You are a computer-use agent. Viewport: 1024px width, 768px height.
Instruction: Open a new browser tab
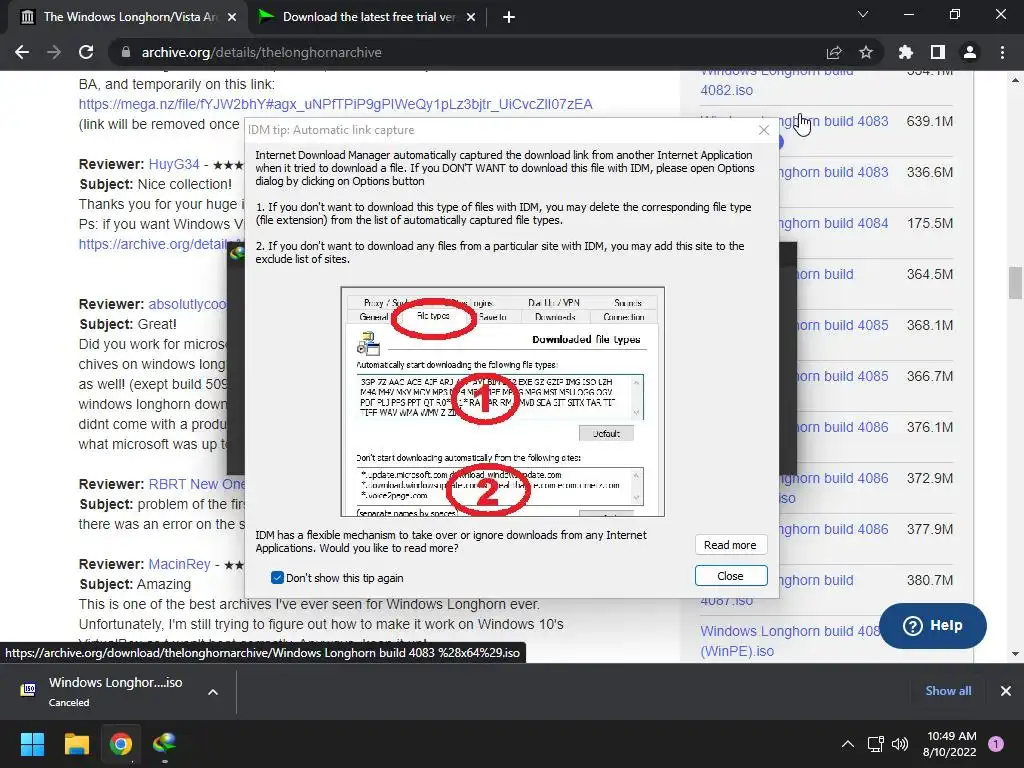(x=509, y=17)
